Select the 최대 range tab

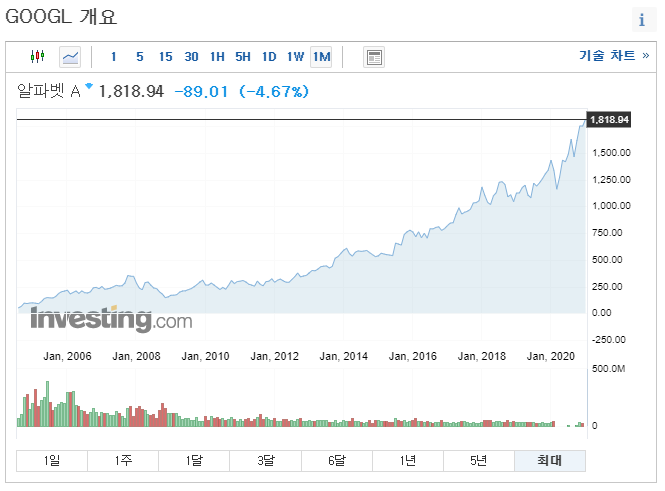coord(549,461)
